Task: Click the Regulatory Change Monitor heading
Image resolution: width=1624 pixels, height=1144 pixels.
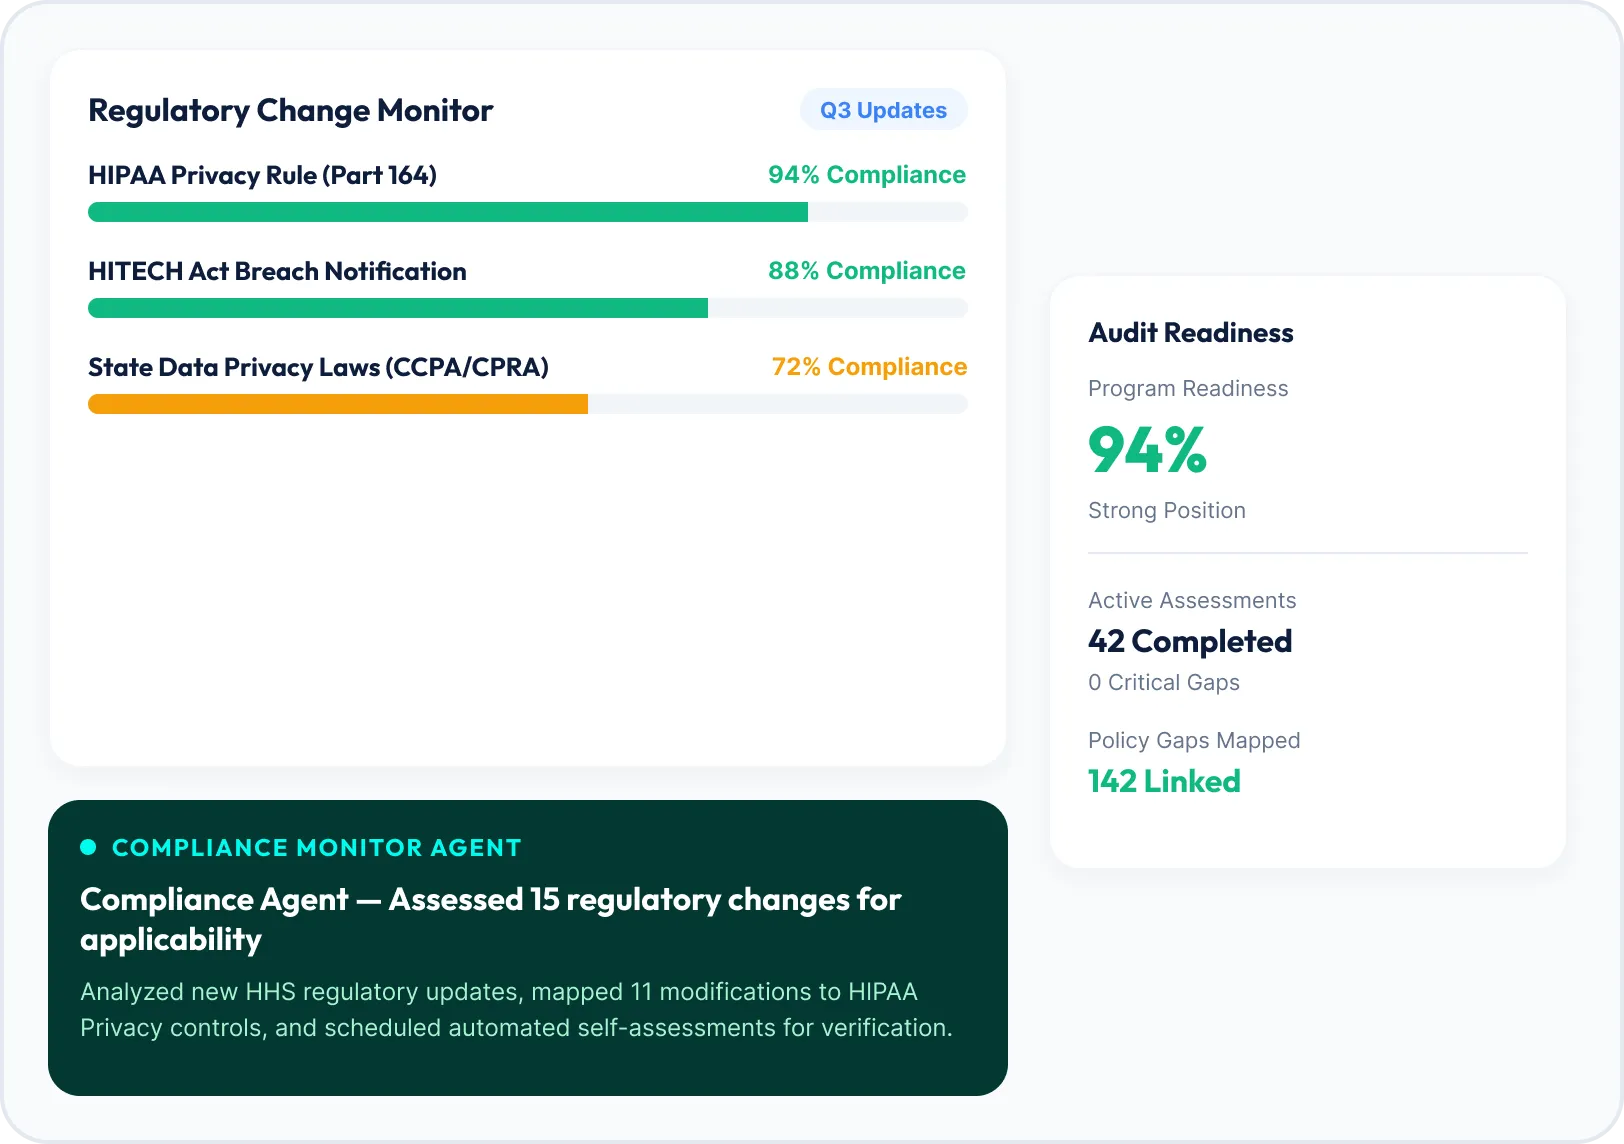Action: click(290, 110)
